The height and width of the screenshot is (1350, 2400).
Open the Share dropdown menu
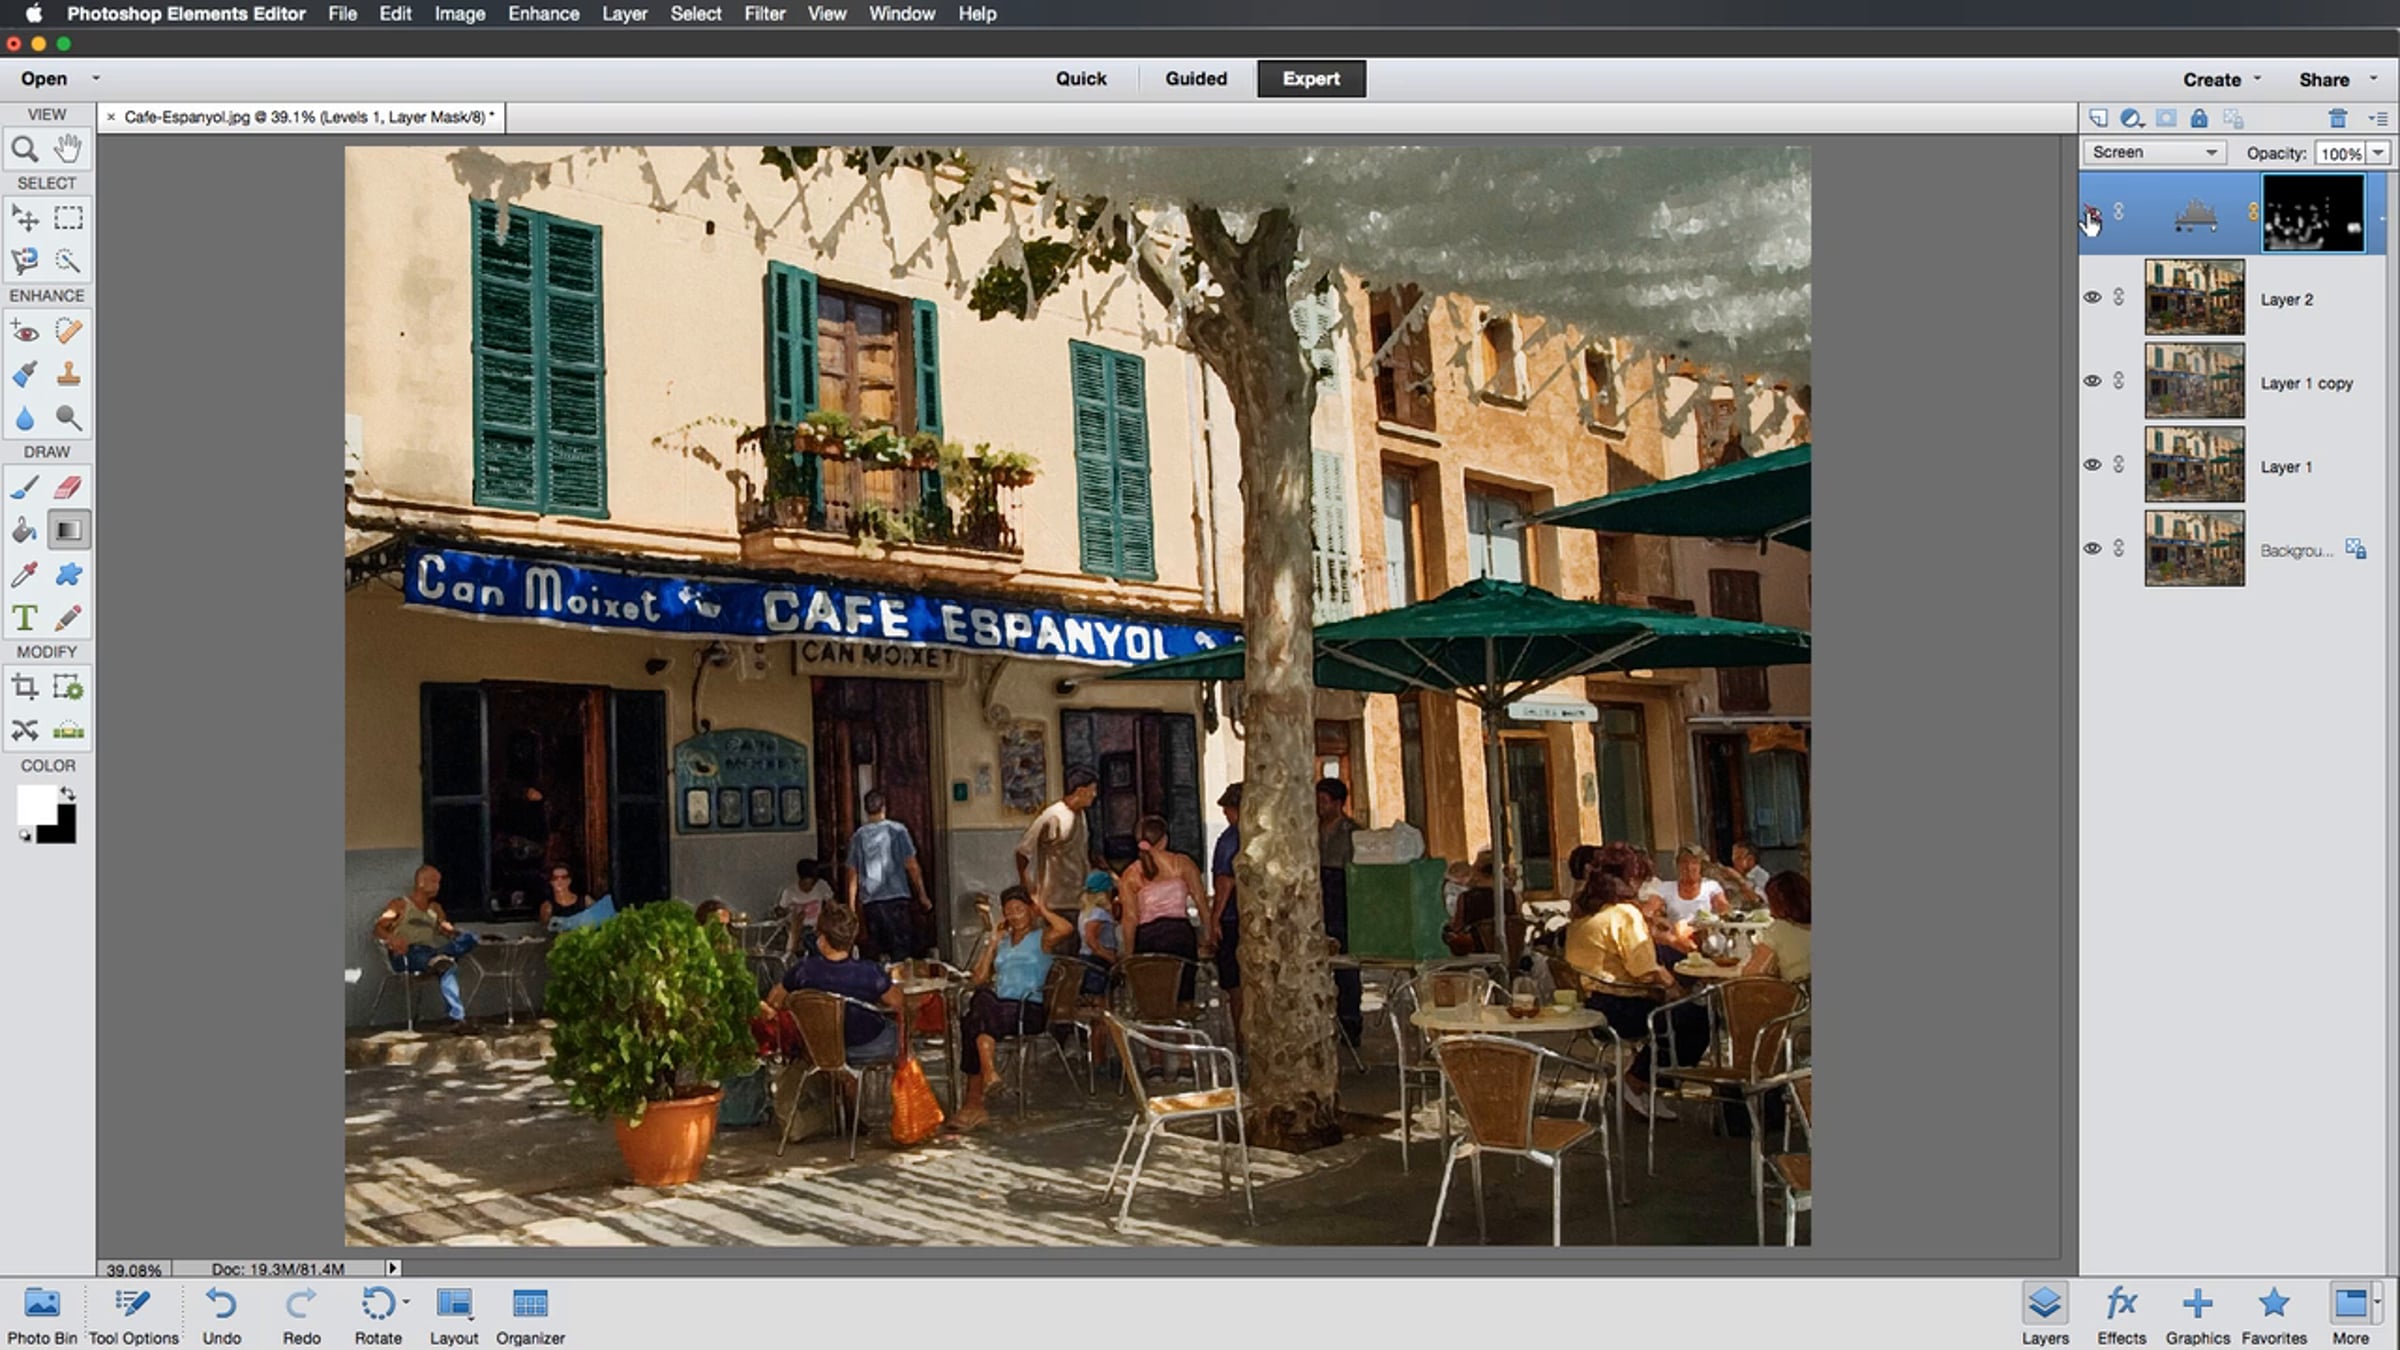click(x=2337, y=79)
